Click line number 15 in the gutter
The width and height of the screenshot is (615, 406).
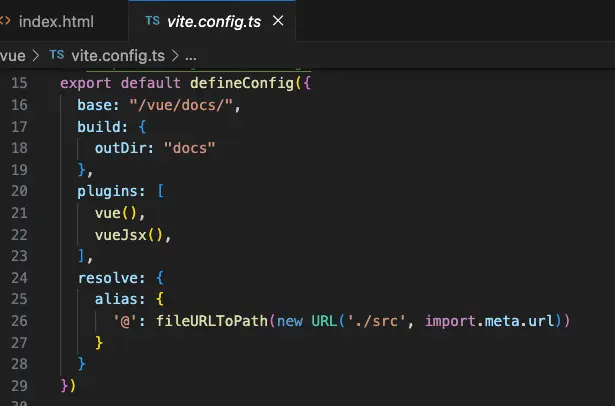click(20, 82)
